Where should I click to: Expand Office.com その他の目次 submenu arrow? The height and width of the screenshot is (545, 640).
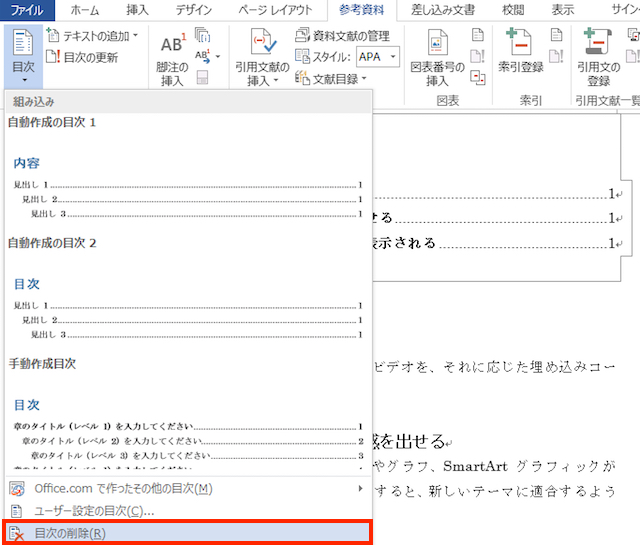point(360,488)
